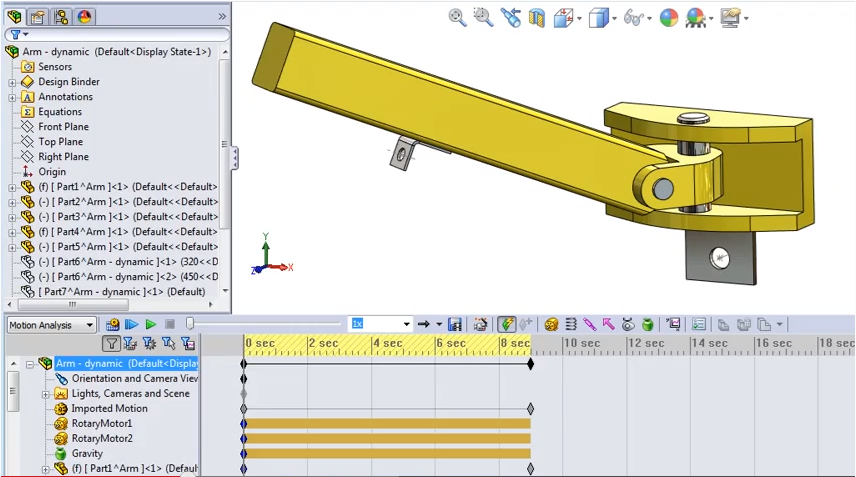Click the Edit Appearance color ball
Viewport: 856px width, 477px height.
pyautogui.click(x=668, y=18)
